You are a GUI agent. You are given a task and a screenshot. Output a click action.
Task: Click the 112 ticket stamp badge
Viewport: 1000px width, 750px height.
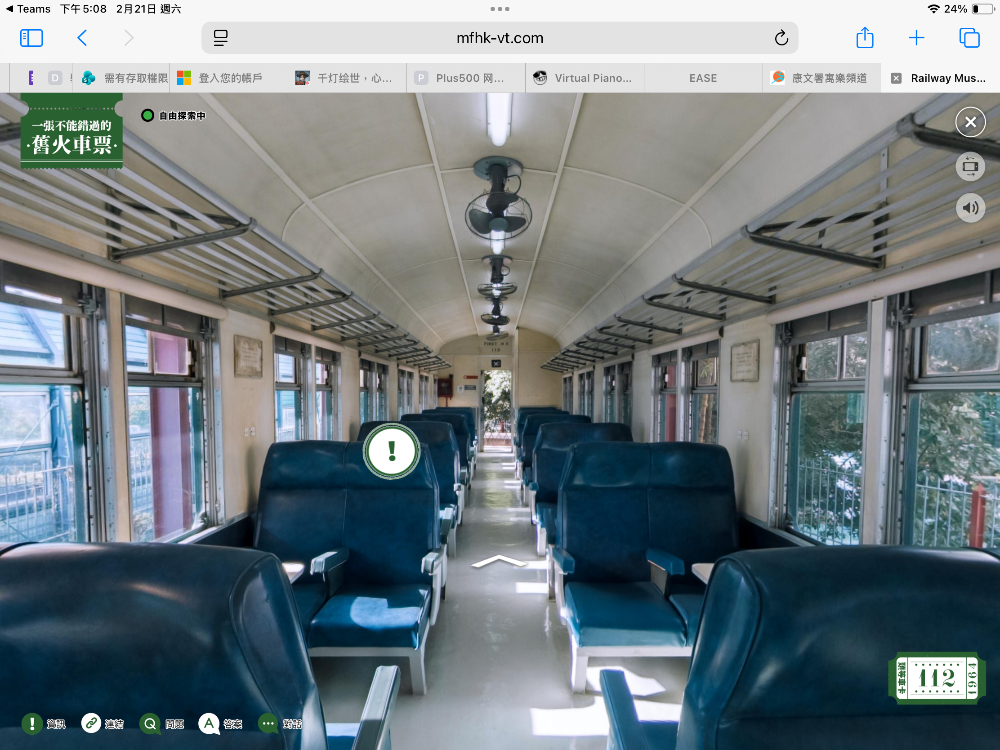936,678
